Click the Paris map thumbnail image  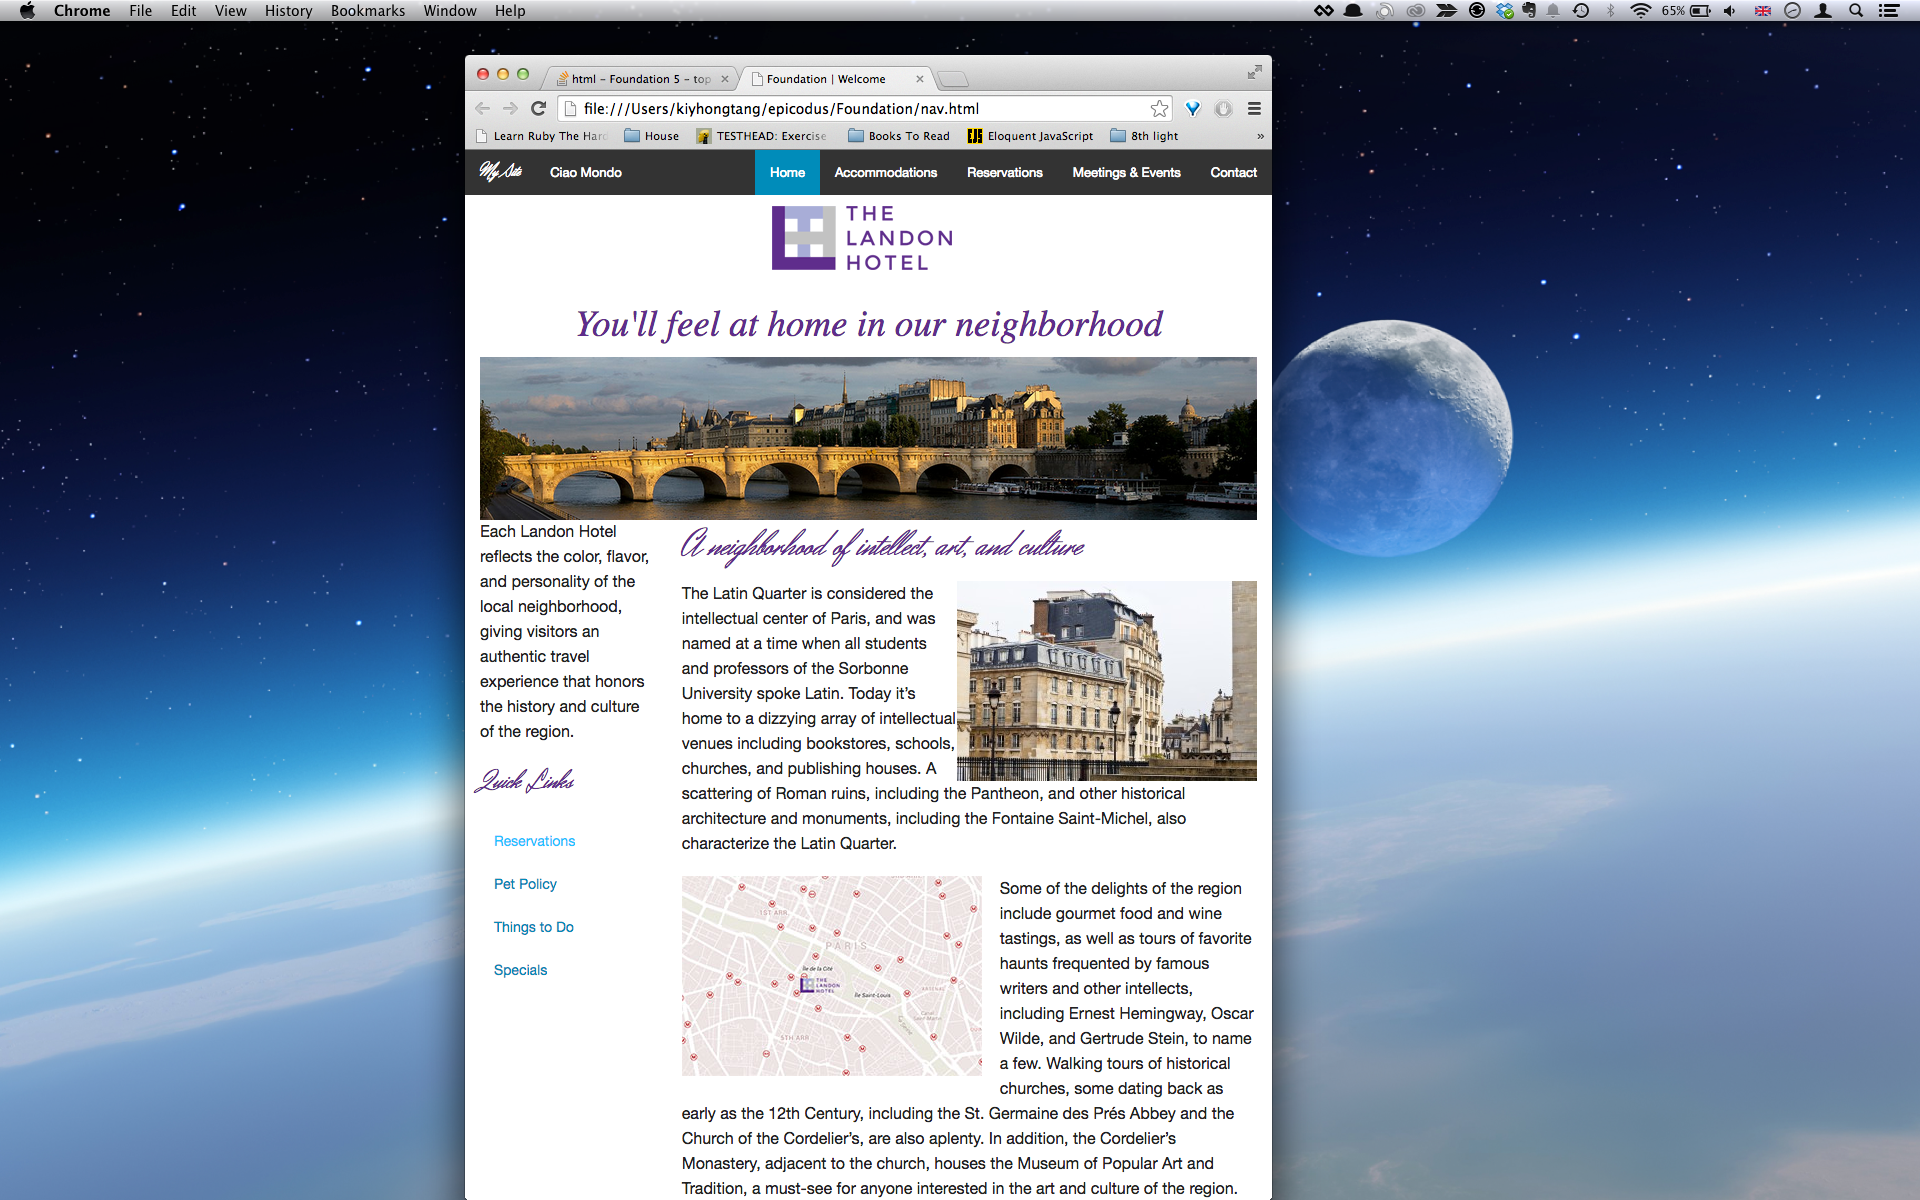[x=831, y=976]
